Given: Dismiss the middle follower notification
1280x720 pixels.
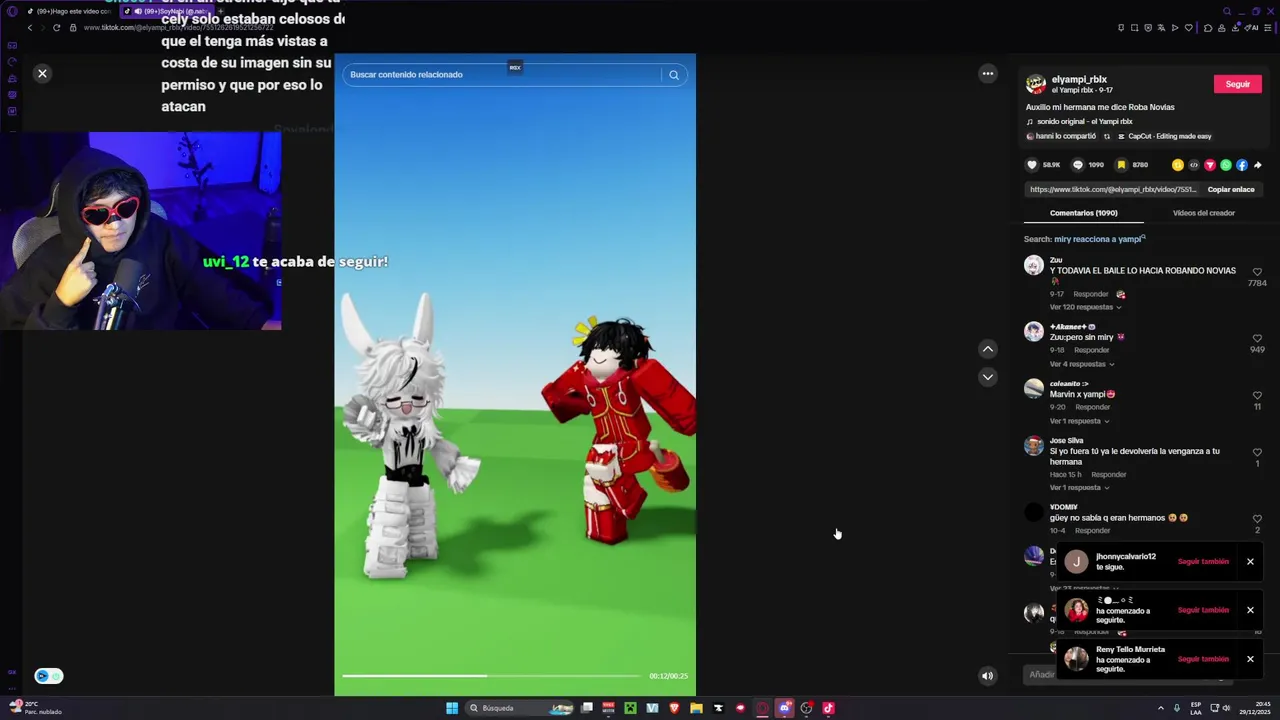Looking at the screenshot, I should click(1250, 610).
